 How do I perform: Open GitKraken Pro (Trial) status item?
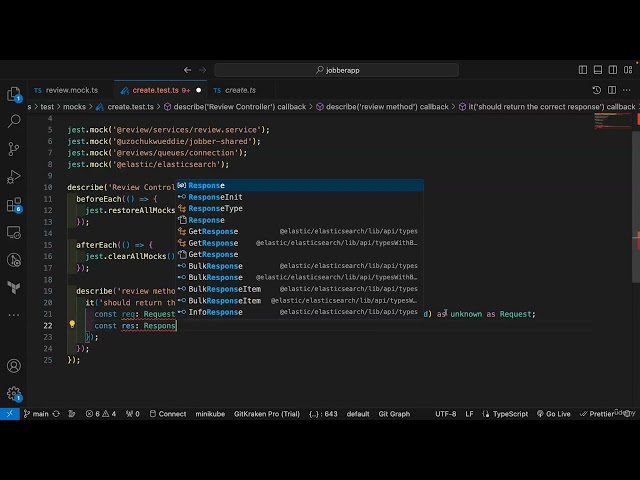267,414
